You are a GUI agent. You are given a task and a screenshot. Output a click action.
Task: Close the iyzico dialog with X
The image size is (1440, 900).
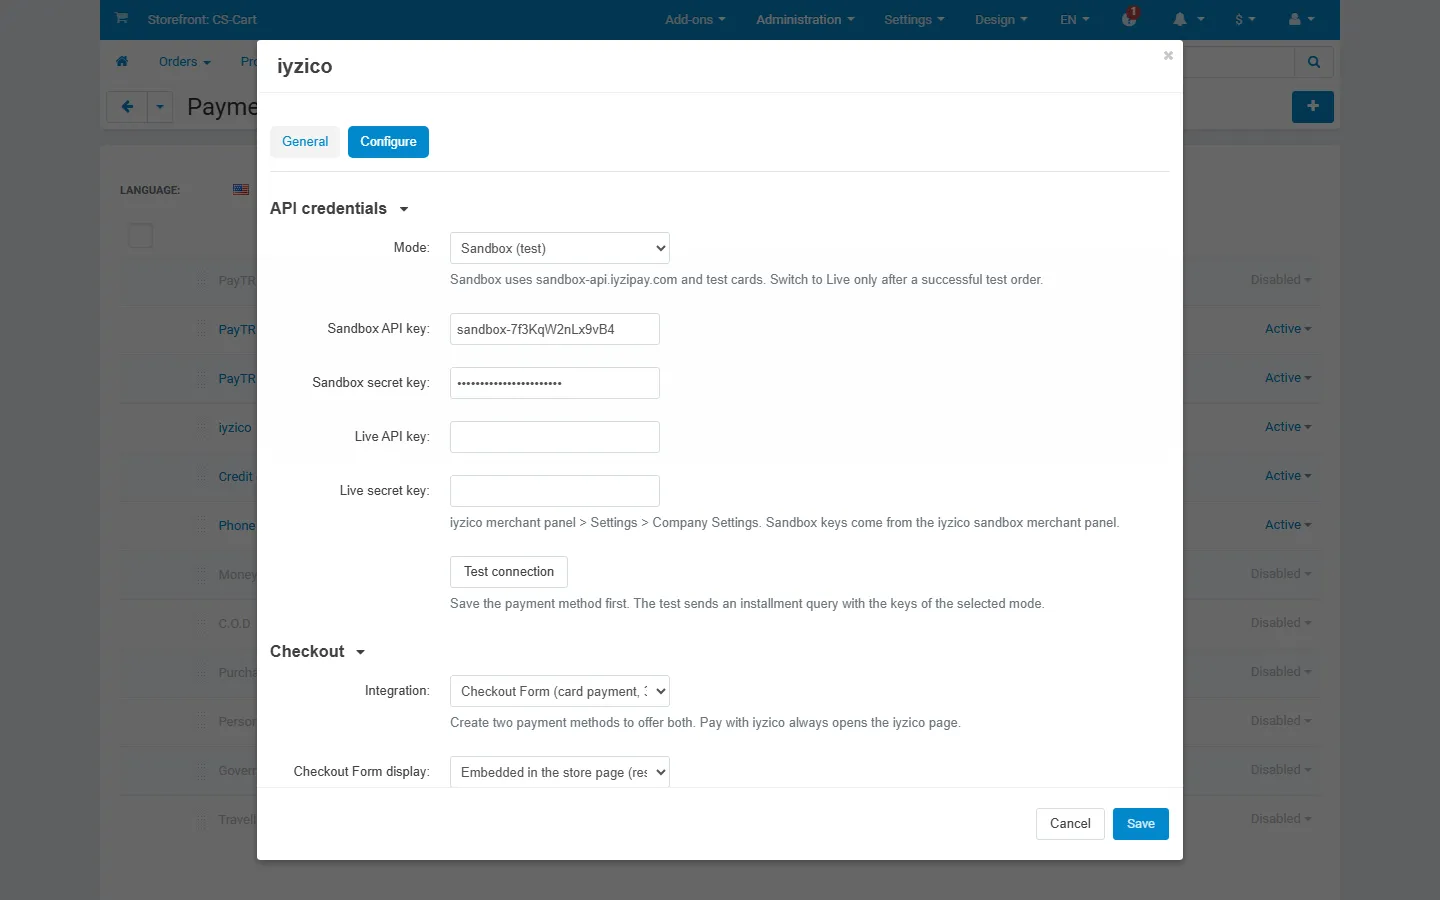(x=1168, y=56)
